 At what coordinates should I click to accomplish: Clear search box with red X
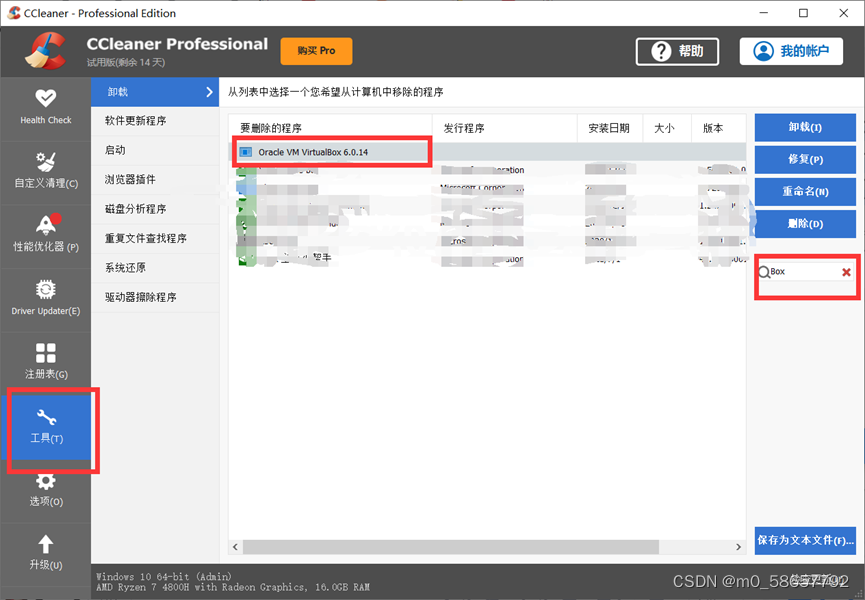(846, 272)
